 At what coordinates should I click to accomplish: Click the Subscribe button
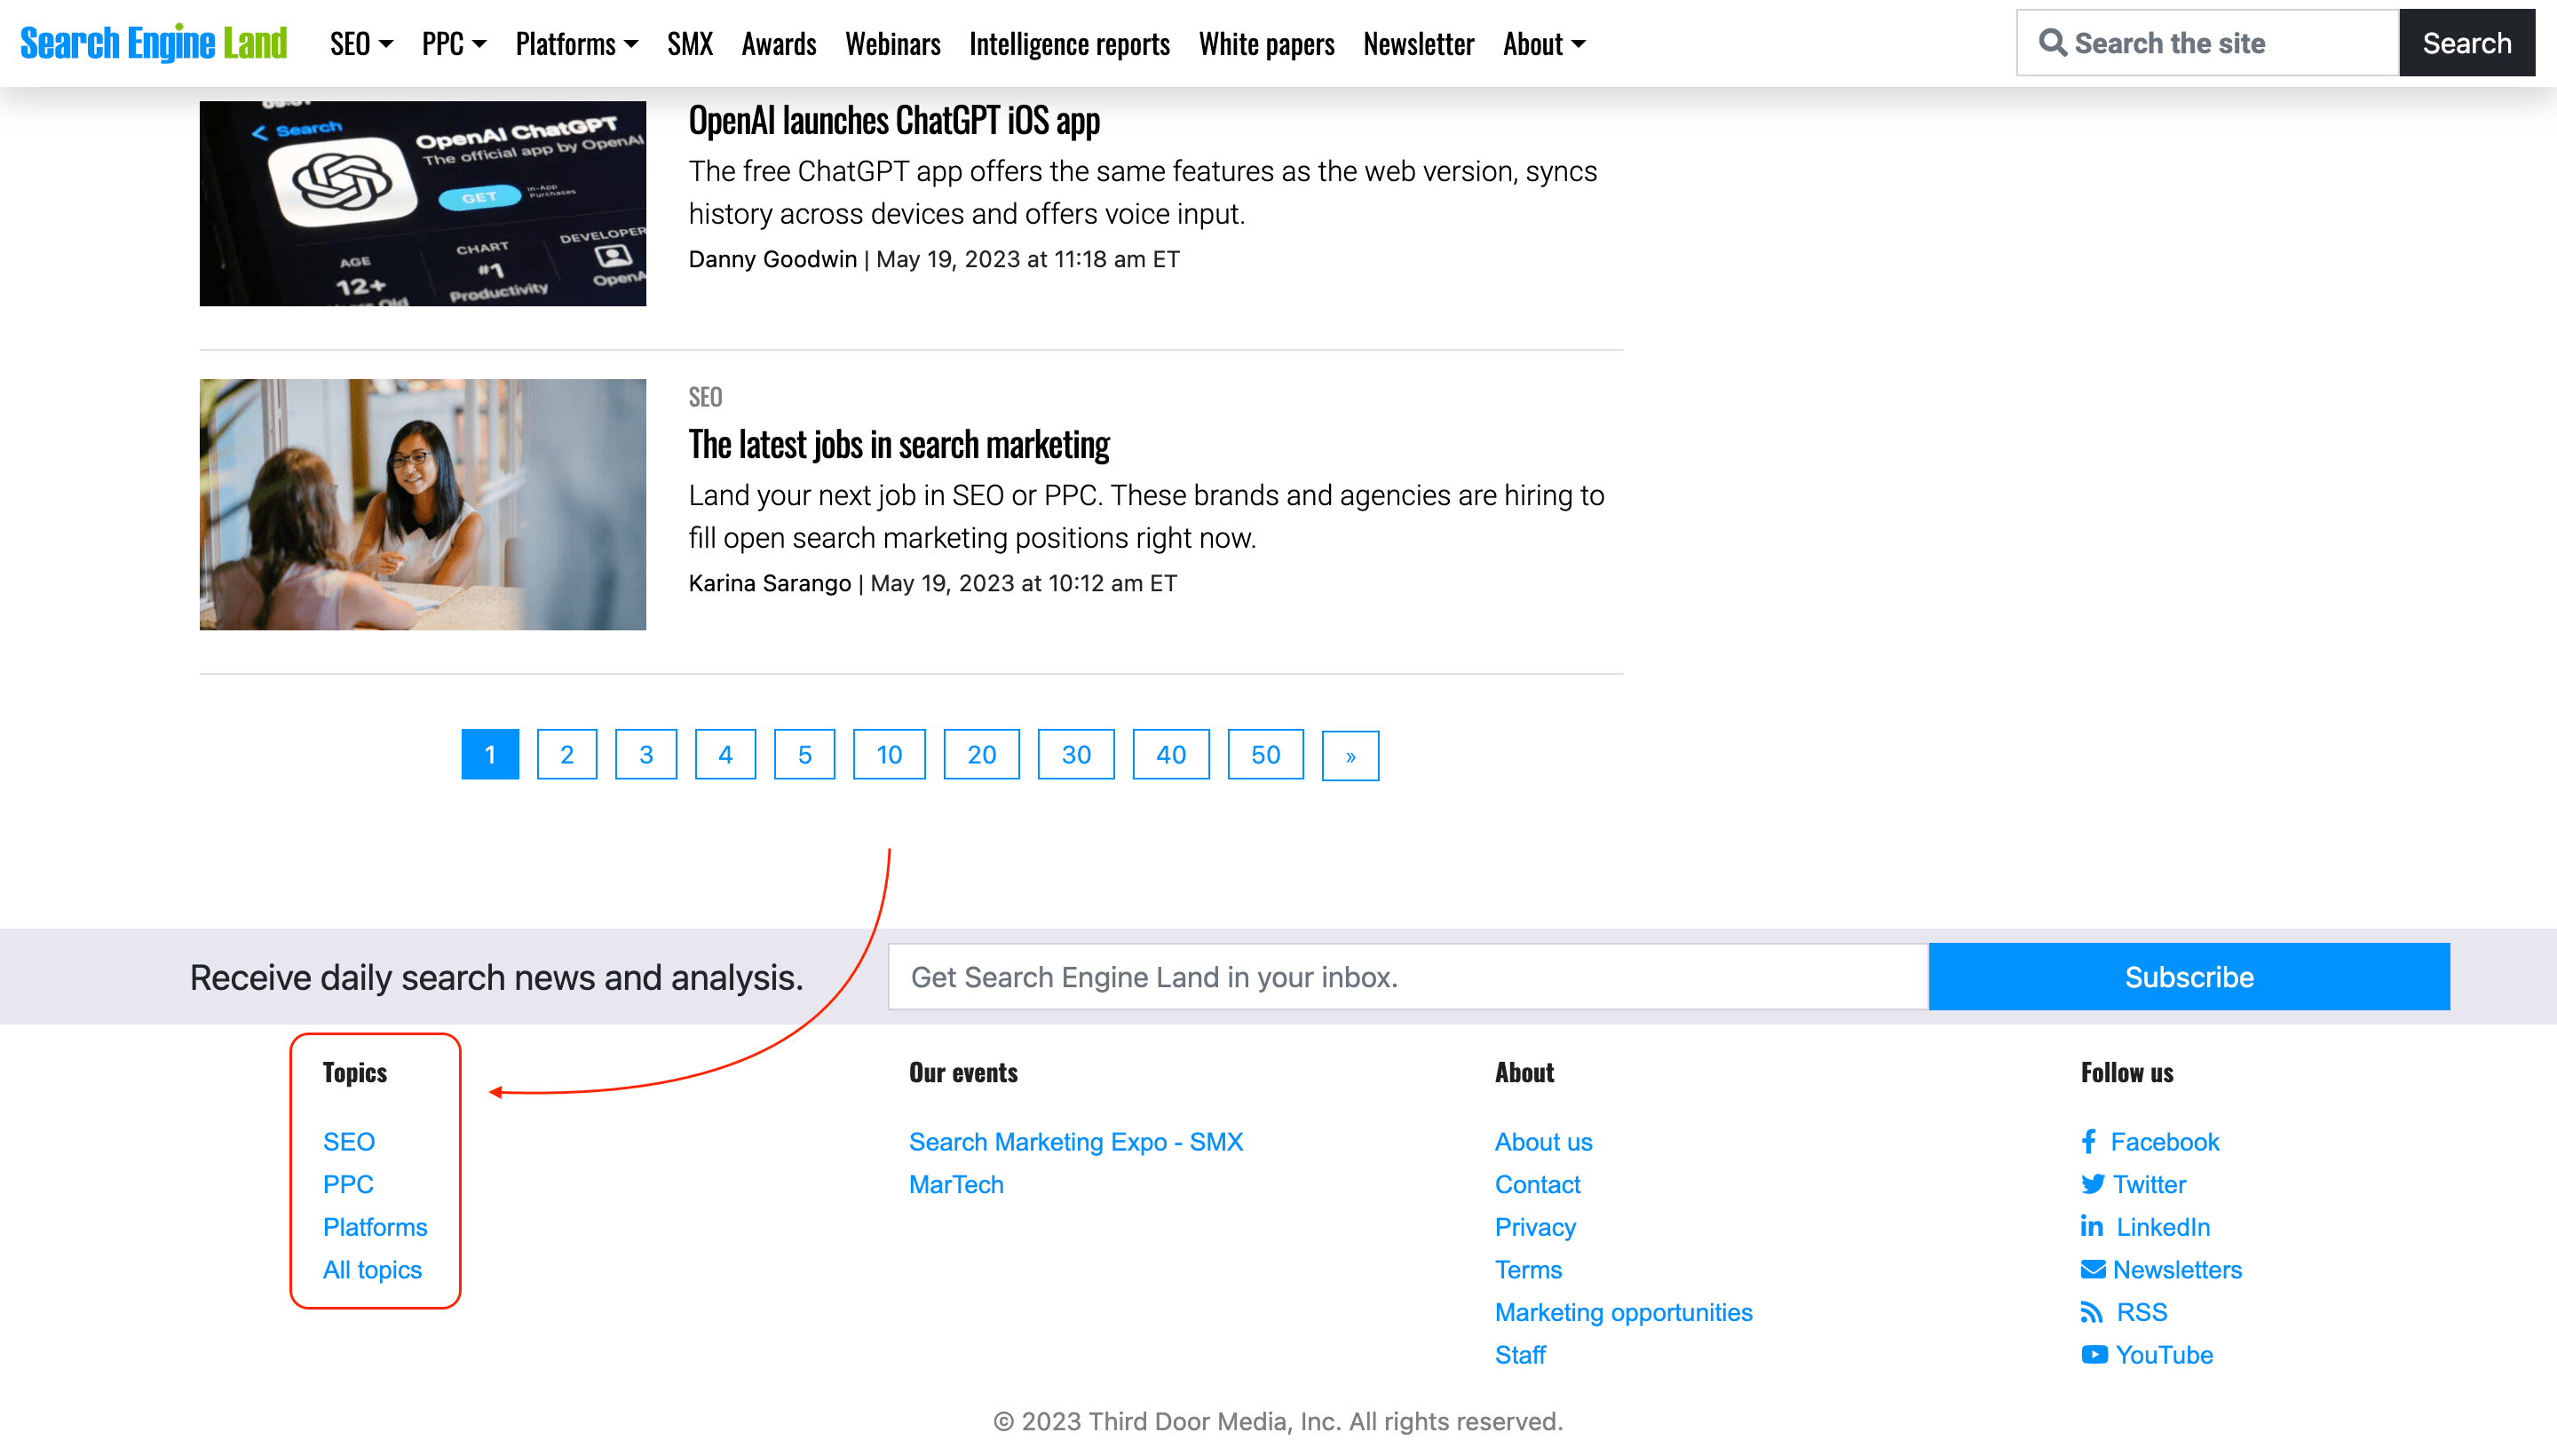pos(2189,977)
